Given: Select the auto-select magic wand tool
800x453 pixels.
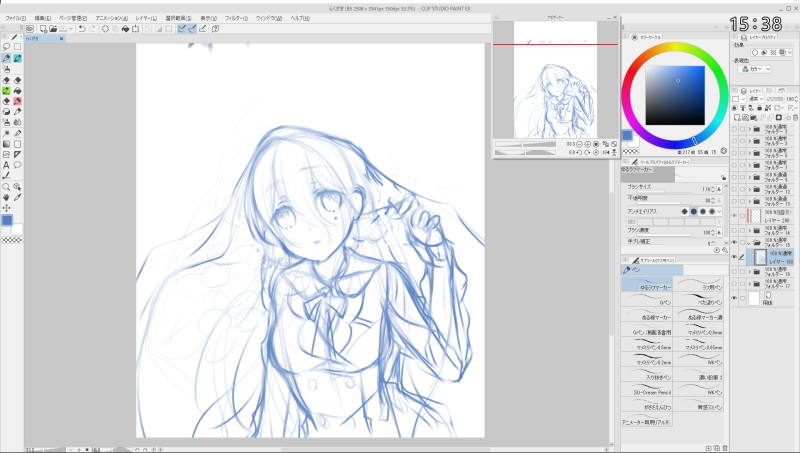Looking at the screenshot, I should click(x=6, y=134).
